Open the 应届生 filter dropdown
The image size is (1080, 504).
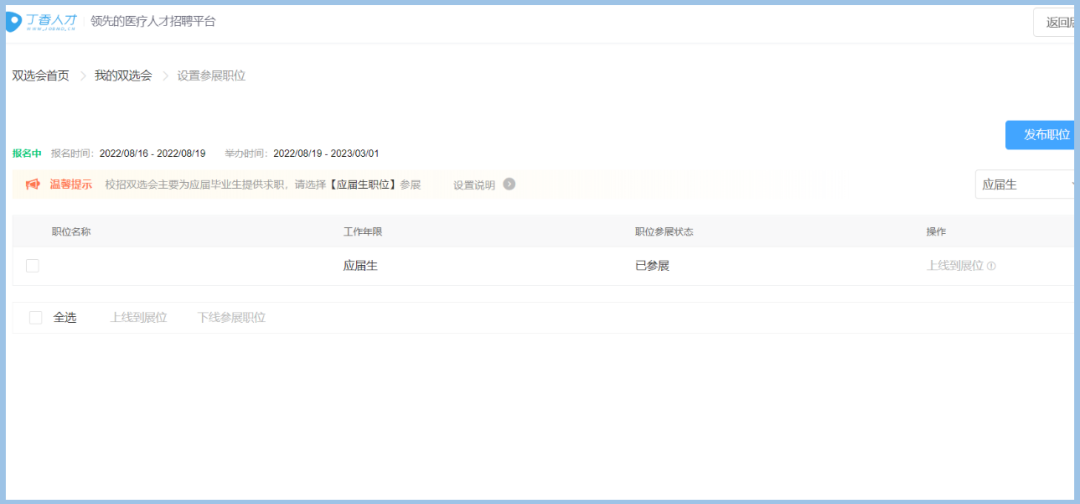pos(1026,185)
